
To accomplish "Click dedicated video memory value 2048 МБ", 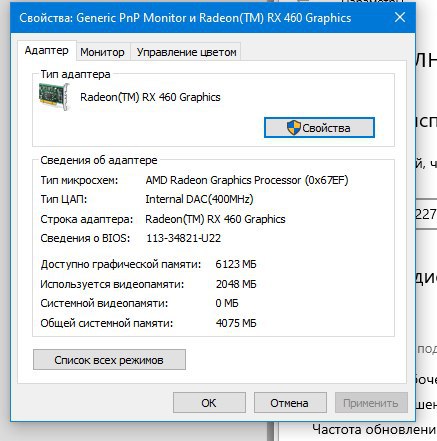I will coord(236,284).
